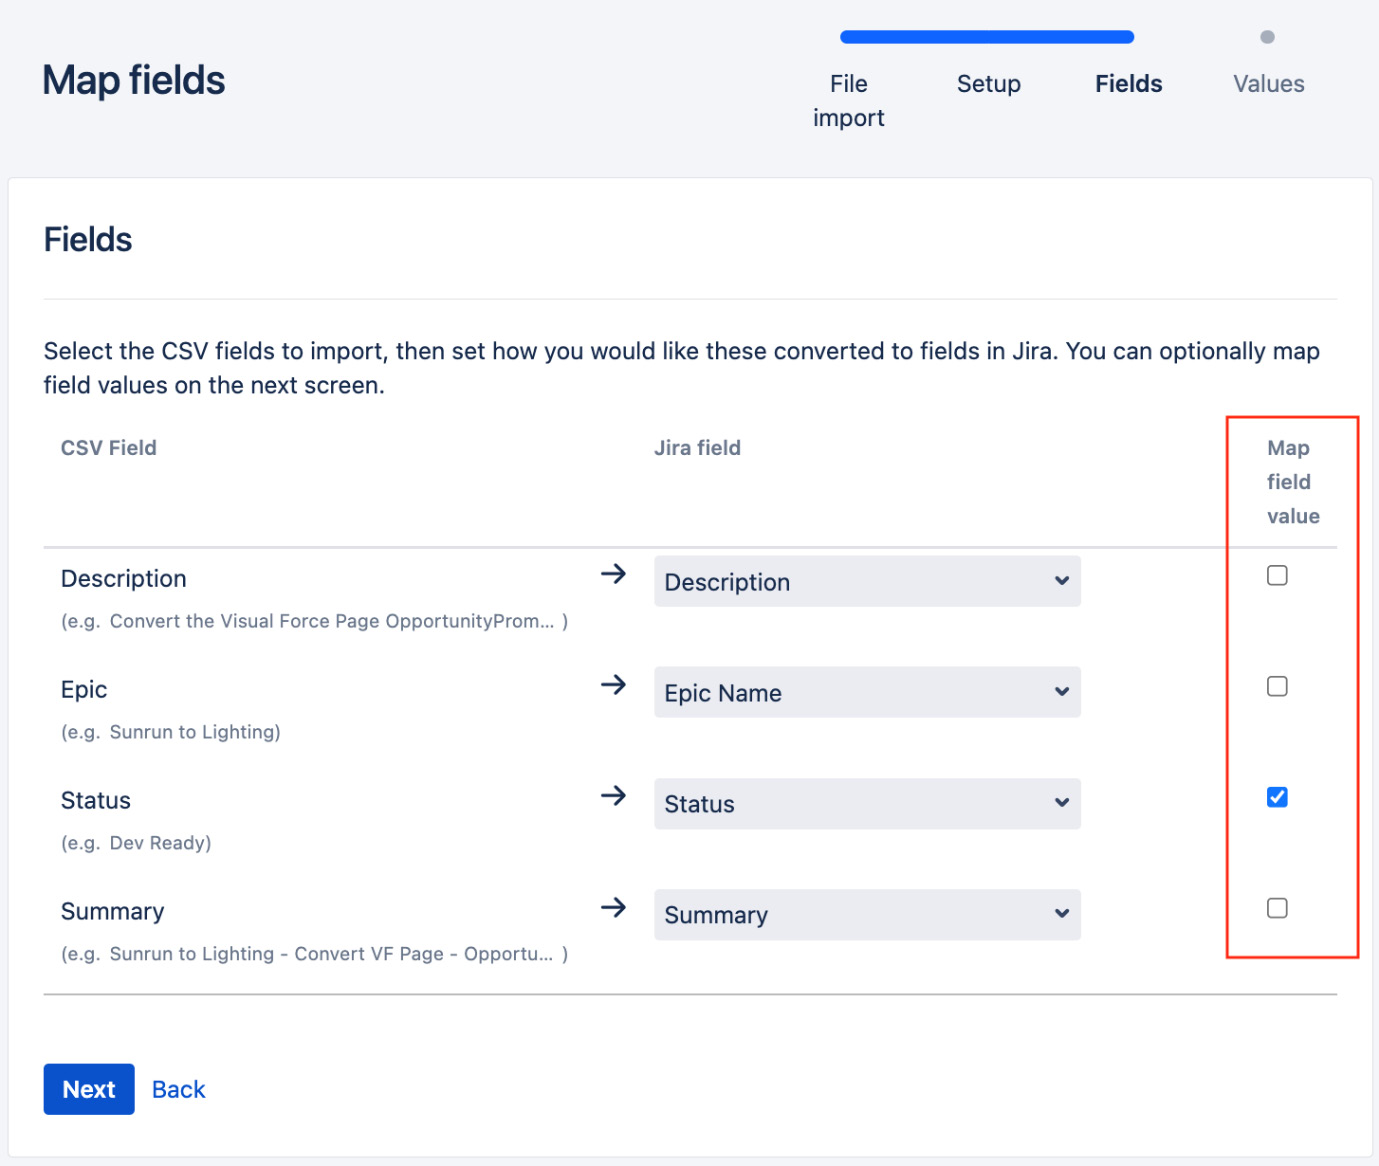Screen dimensions: 1379x1166
Task: Click the blue wizard progress bar
Action: (987, 38)
